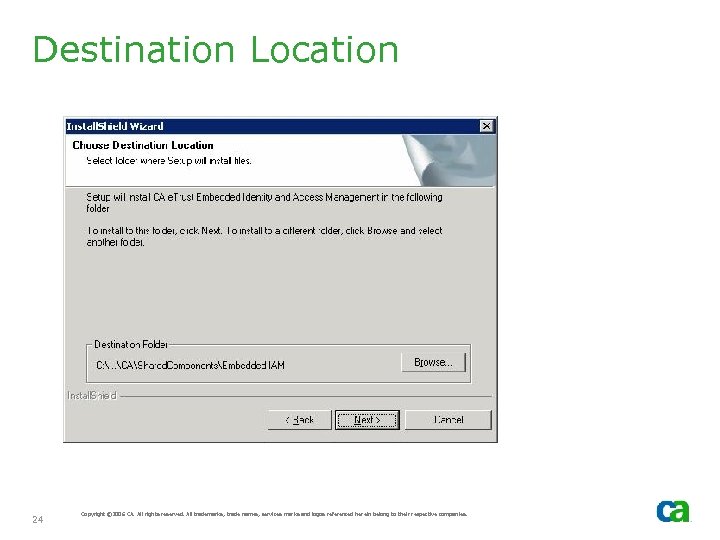Click the 'Setup will install CA eTrust' paragraph

[264, 202]
